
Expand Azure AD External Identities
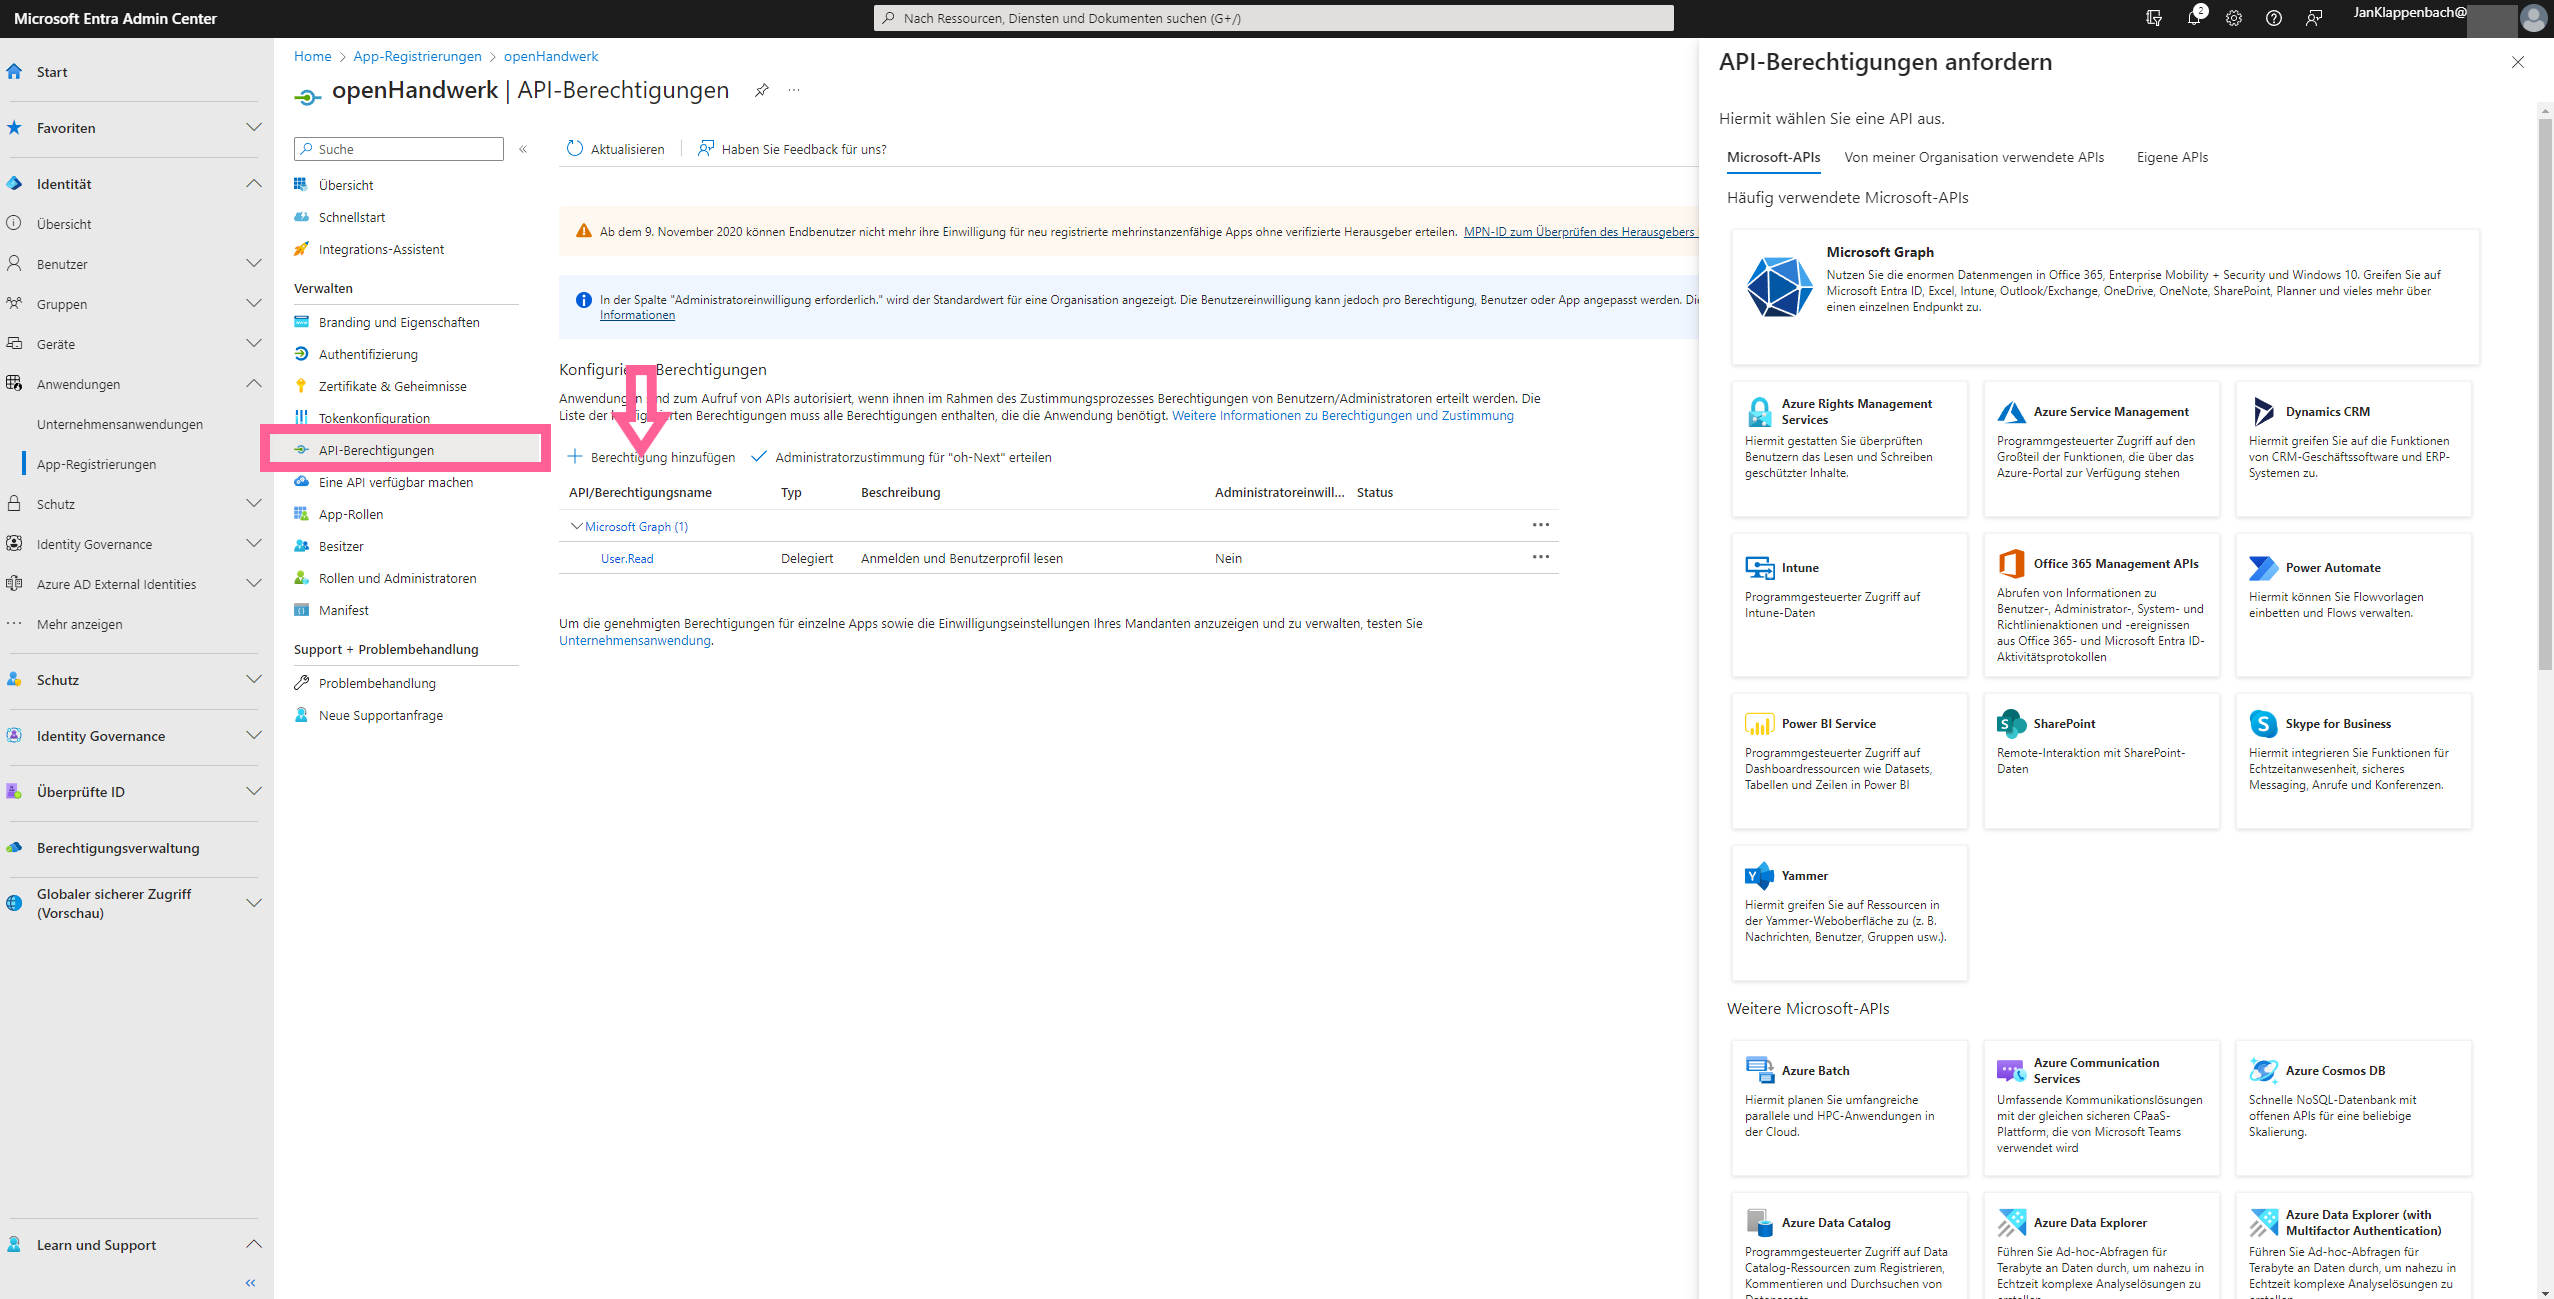[253, 583]
